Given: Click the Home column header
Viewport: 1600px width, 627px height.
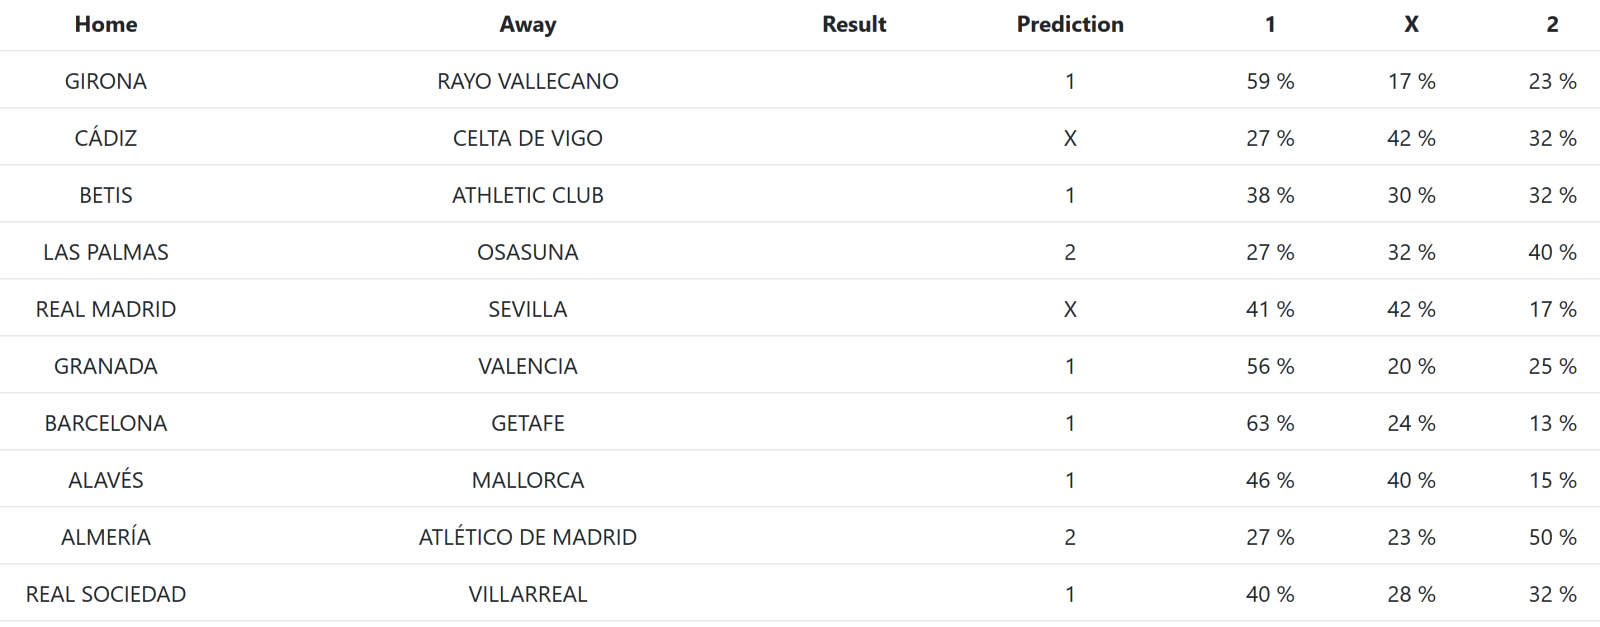Looking at the screenshot, I should 106,24.
